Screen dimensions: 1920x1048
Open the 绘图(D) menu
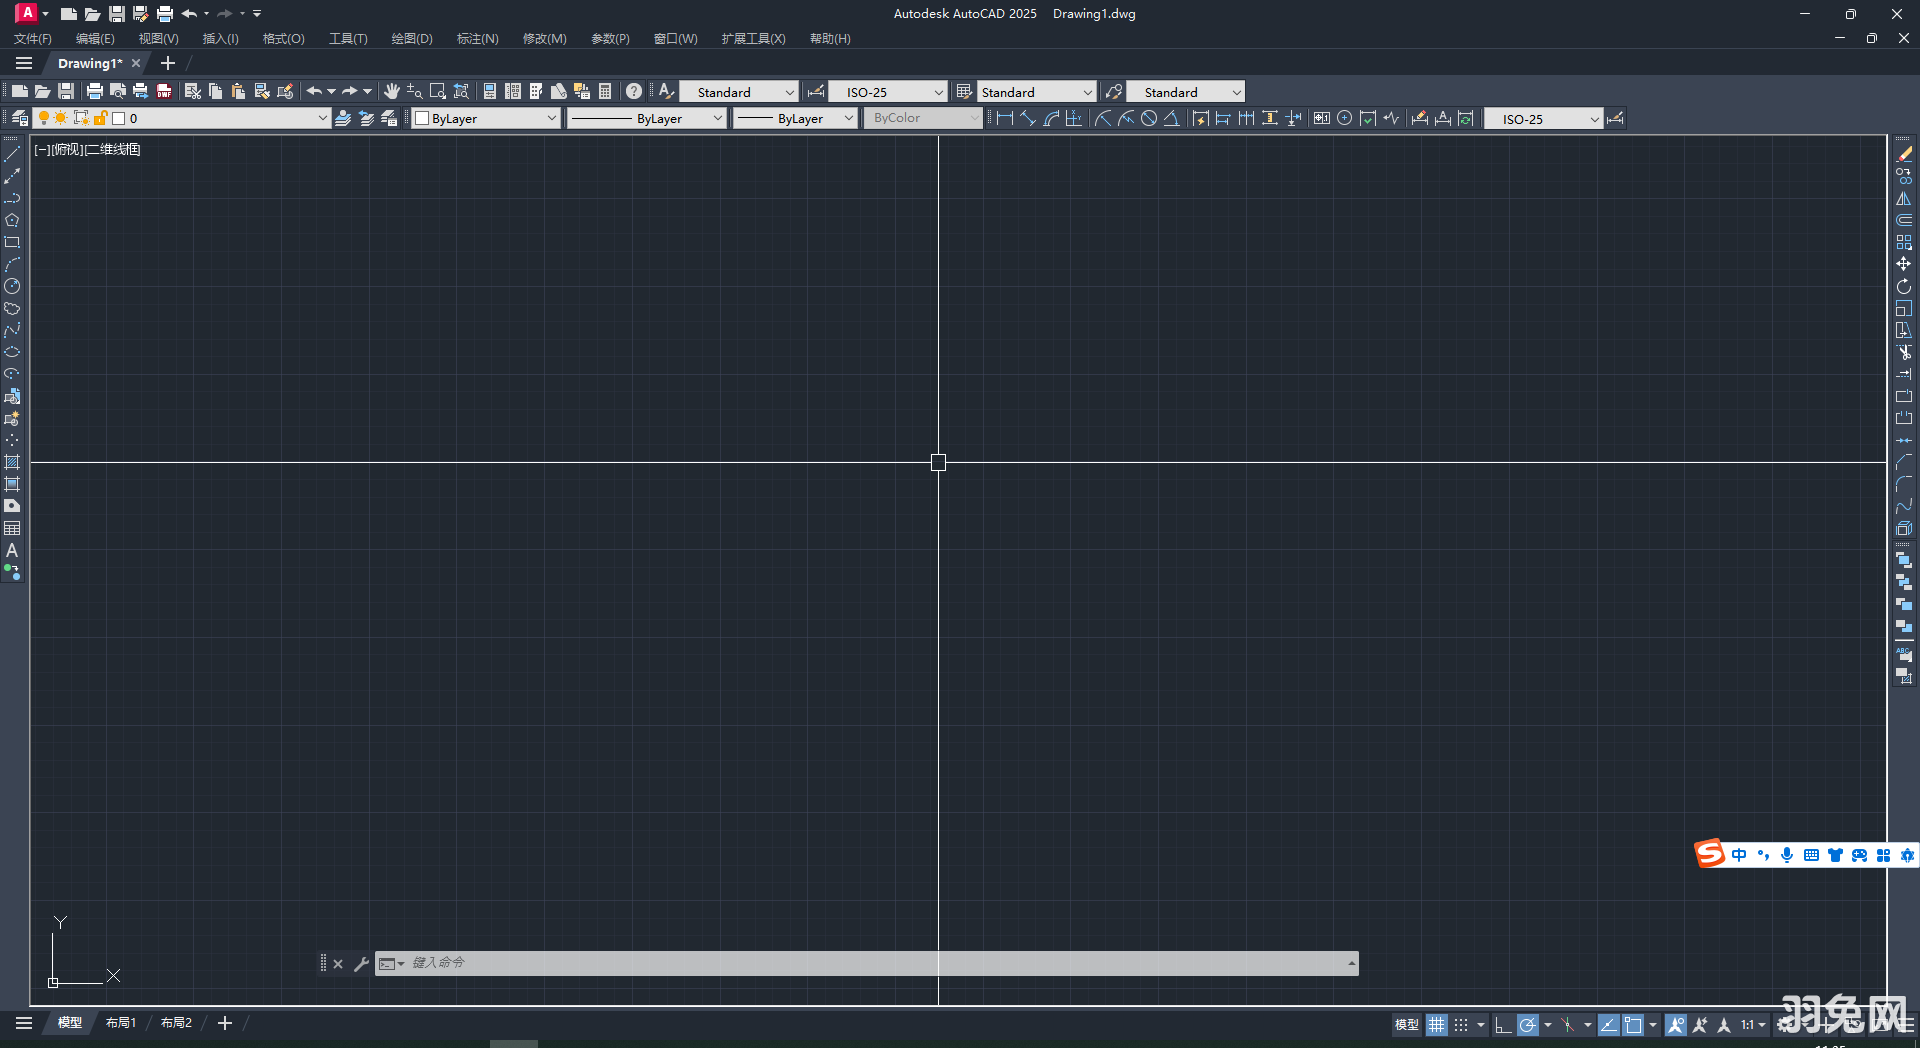pyautogui.click(x=410, y=38)
